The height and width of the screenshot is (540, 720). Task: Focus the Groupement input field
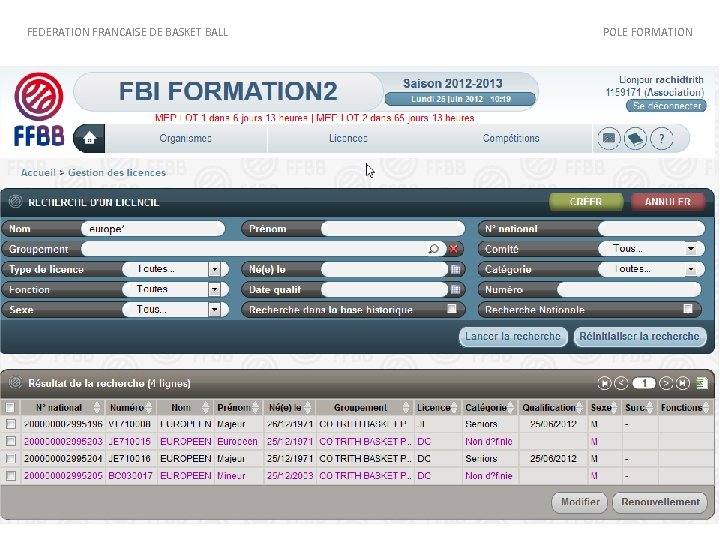[x=254, y=249]
